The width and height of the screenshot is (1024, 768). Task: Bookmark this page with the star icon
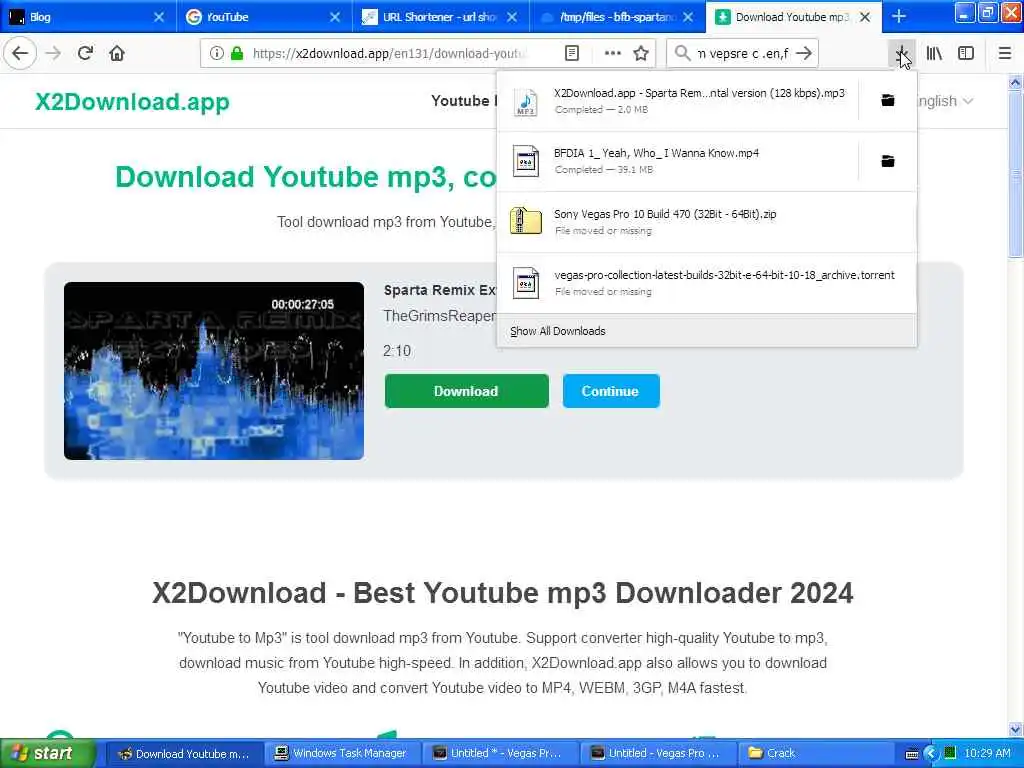641,54
